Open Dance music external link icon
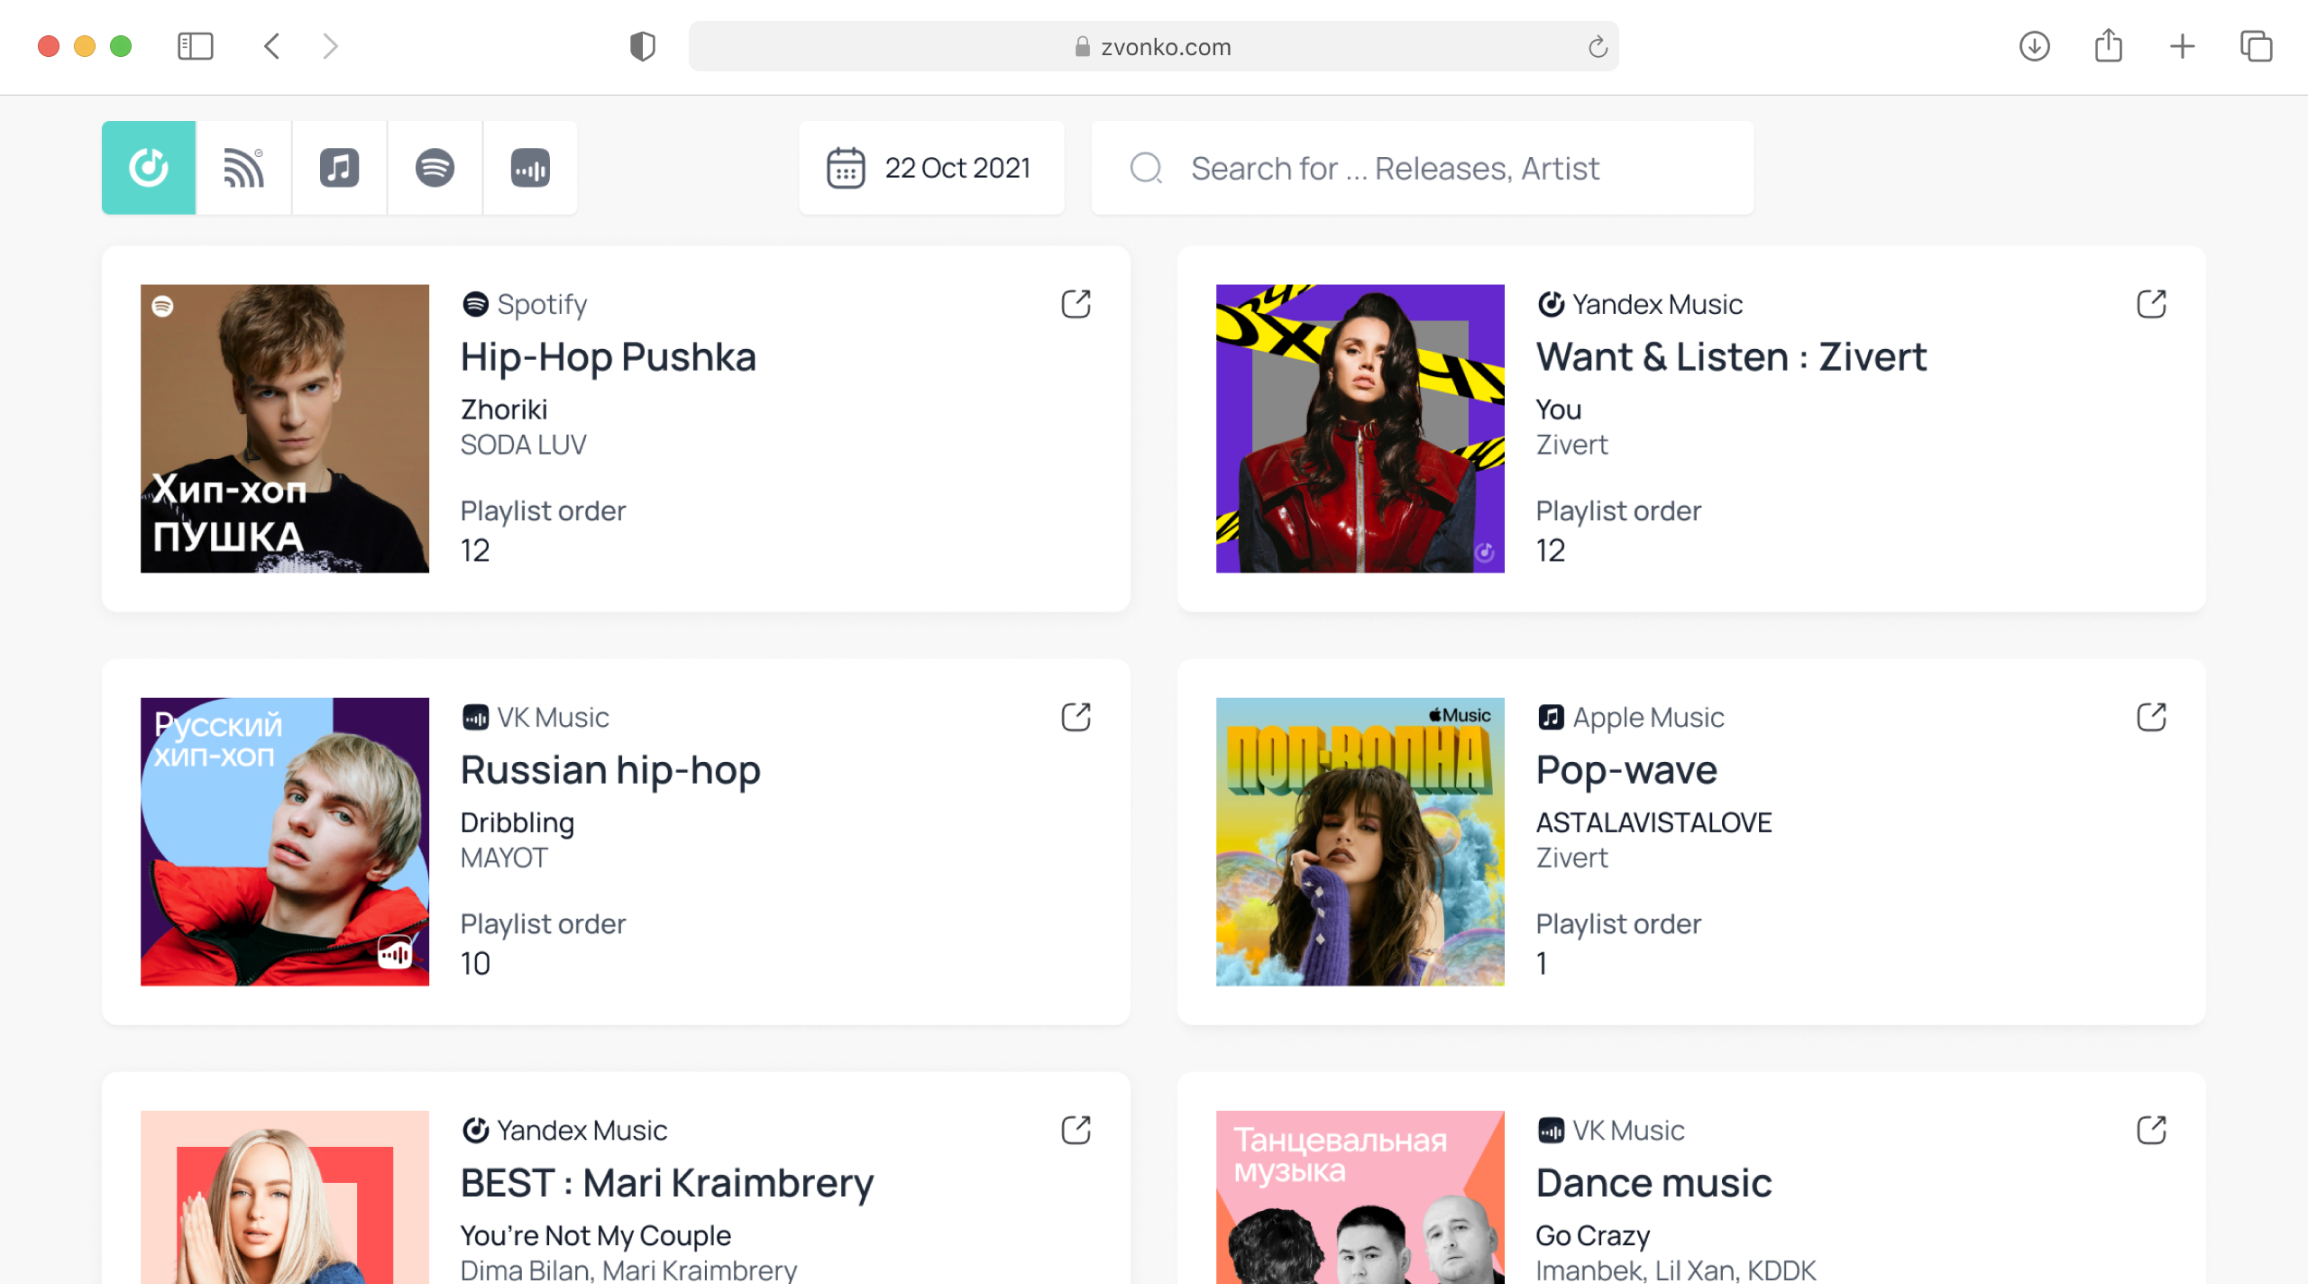The height and width of the screenshot is (1284, 2308). click(2151, 1130)
